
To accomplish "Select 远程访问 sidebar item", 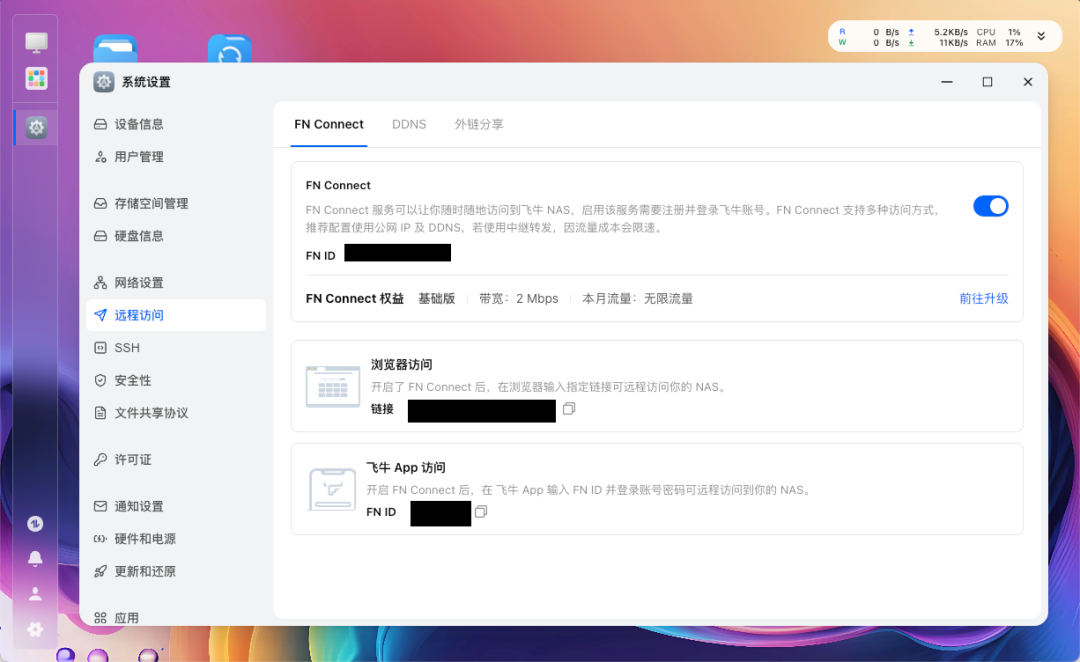I will point(176,315).
